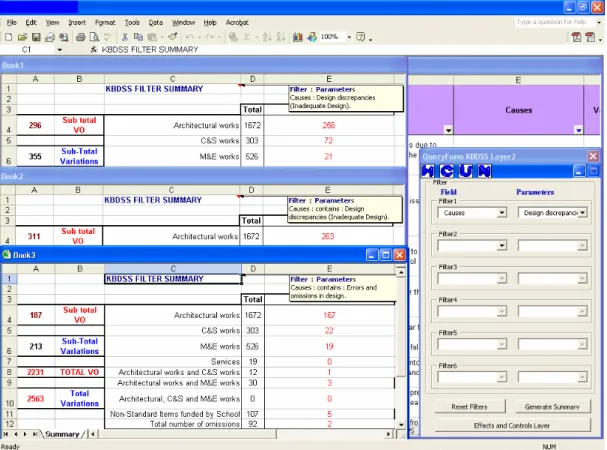Open the Insert menu

(77, 22)
